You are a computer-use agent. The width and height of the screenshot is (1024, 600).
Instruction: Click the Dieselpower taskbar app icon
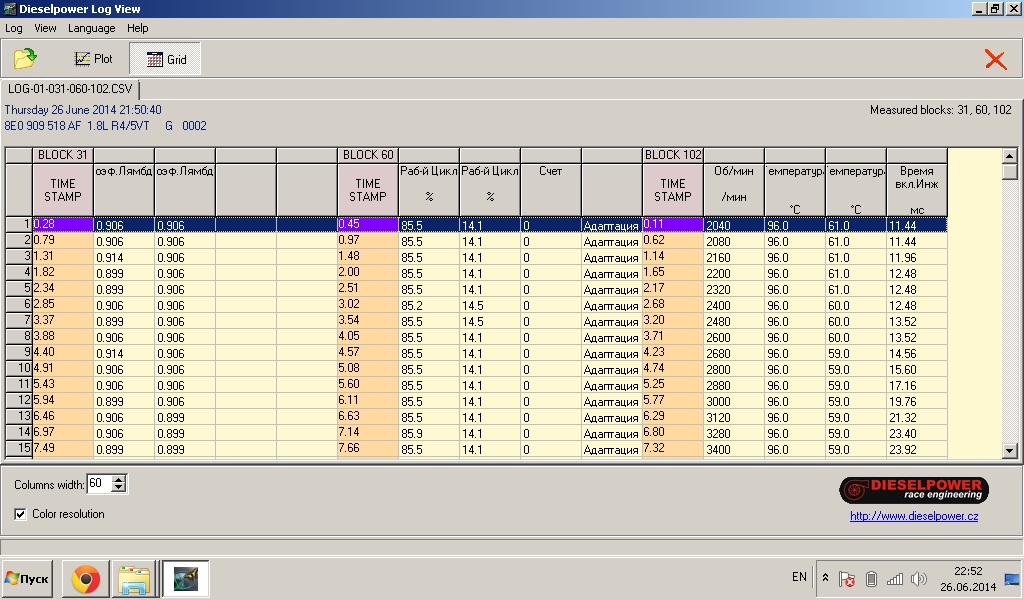coord(185,578)
